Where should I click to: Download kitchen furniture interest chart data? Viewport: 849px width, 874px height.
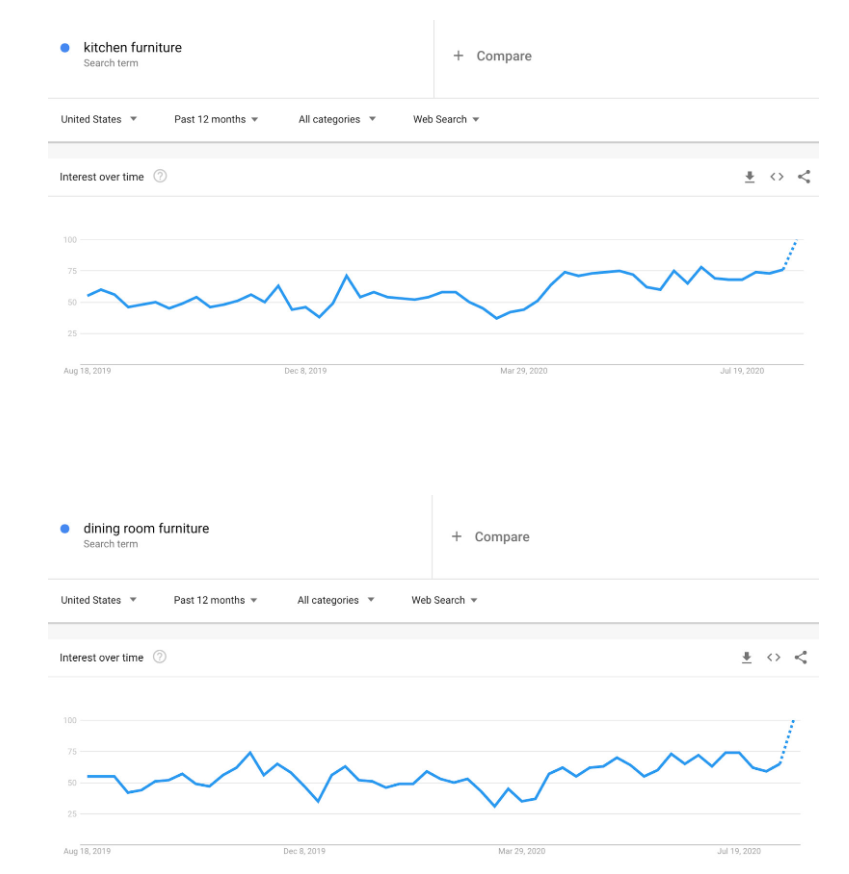(750, 177)
